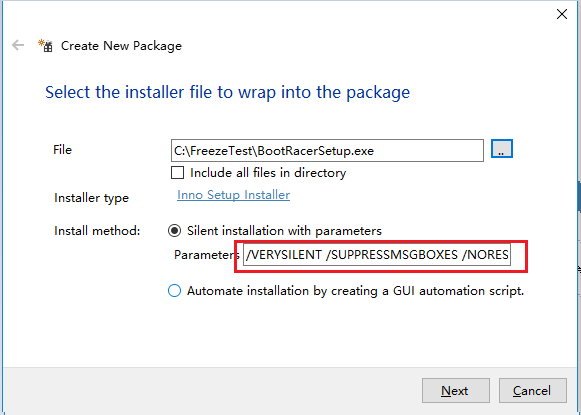581x415 pixels.
Task: Click the 'Include all files in directory' label
Action: [x=268, y=173]
